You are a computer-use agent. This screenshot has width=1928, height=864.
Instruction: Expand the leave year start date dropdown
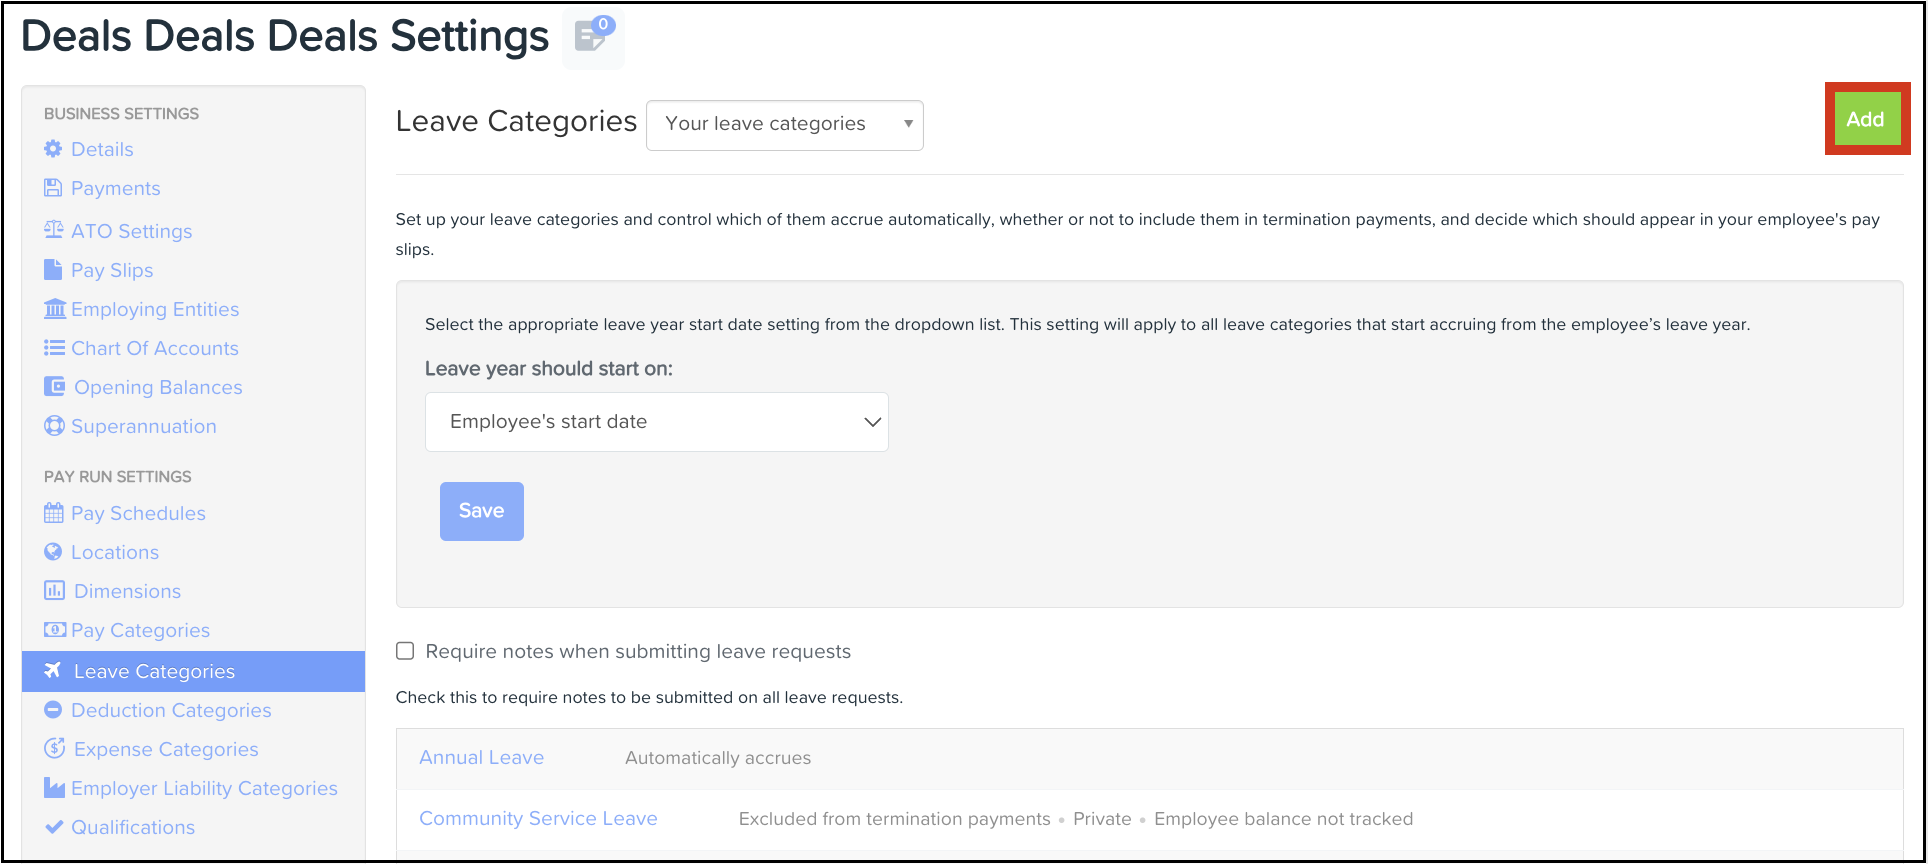click(656, 422)
